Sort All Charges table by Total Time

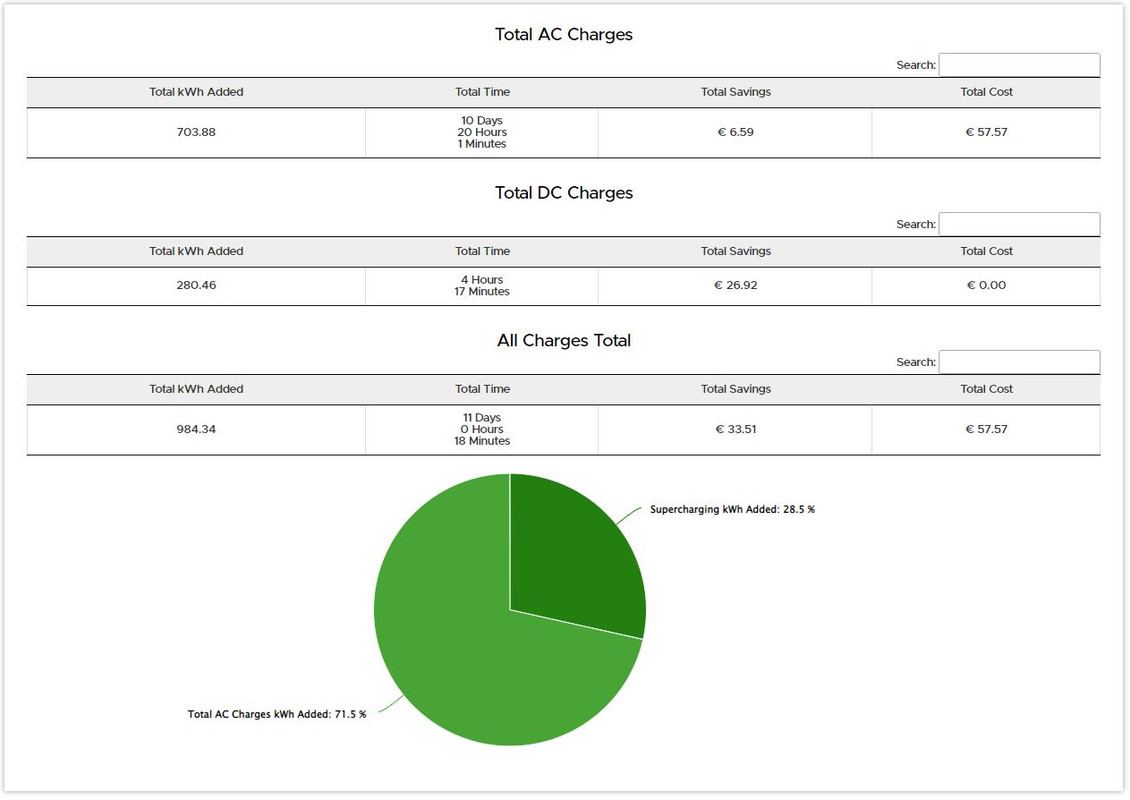pos(482,389)
